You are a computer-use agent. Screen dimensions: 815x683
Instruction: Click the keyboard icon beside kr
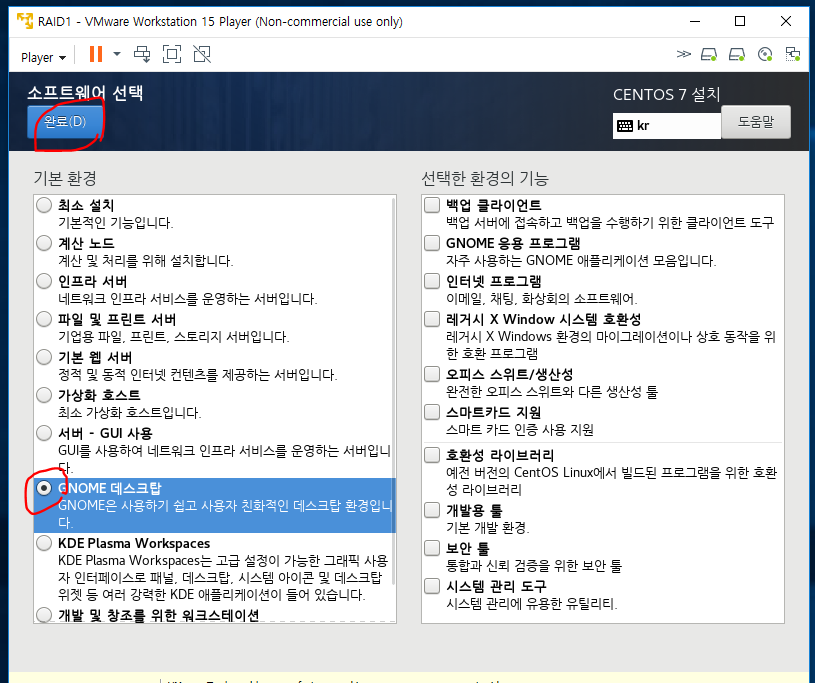tap(625, 126)
